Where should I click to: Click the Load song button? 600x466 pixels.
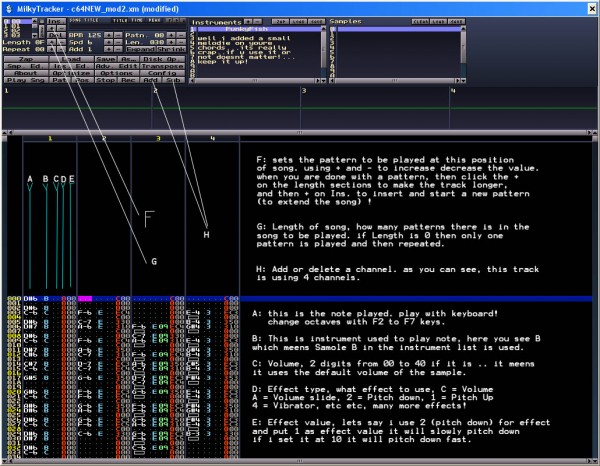(72, 59)
